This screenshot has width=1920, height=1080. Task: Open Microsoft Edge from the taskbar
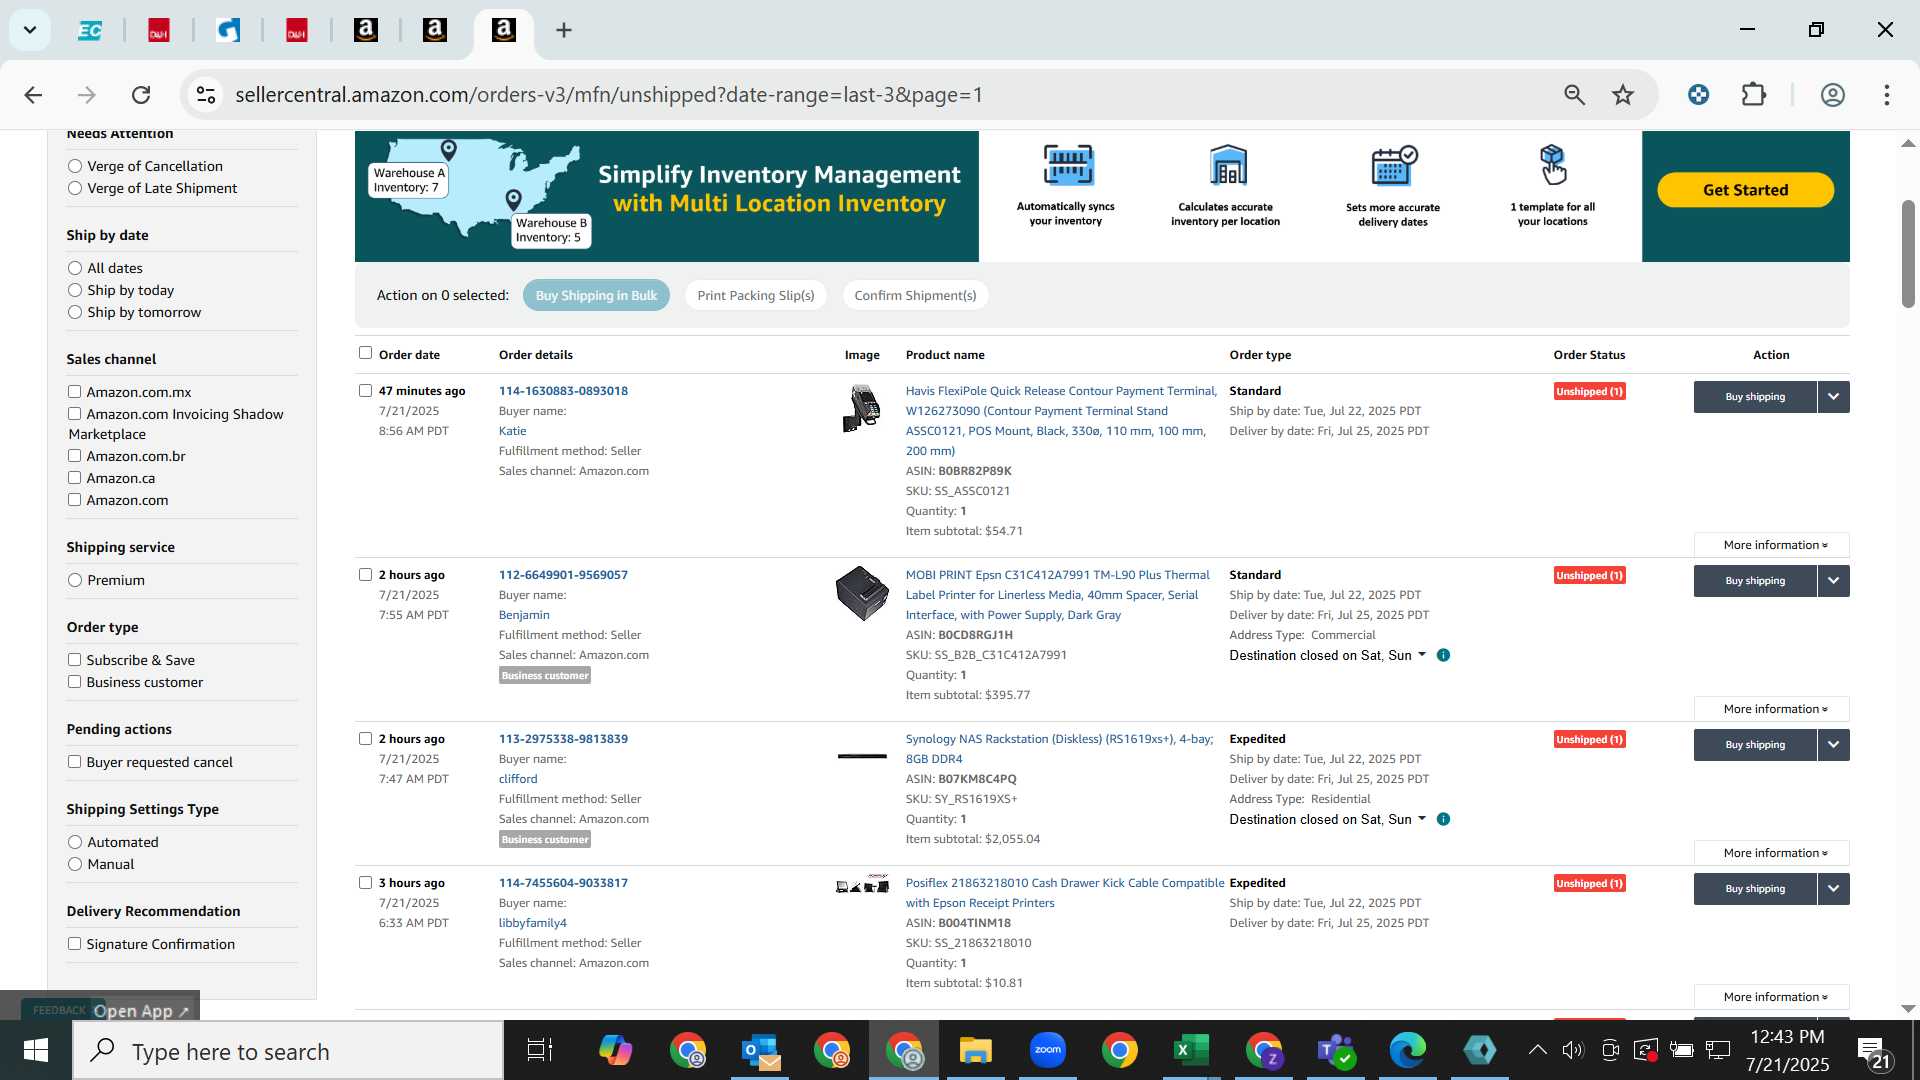click(x=1407, y=1051)
